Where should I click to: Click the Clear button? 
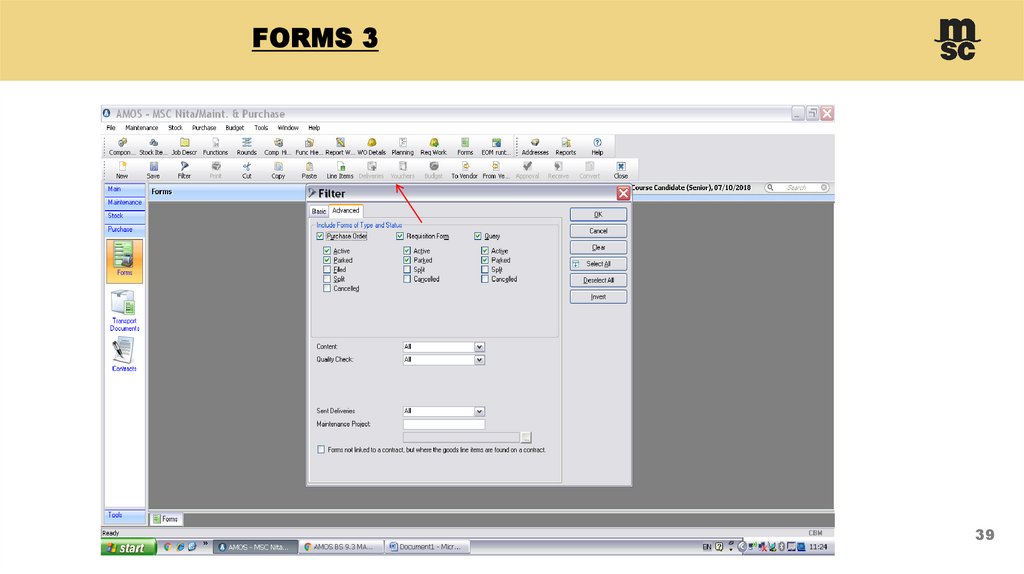(598, 247)
